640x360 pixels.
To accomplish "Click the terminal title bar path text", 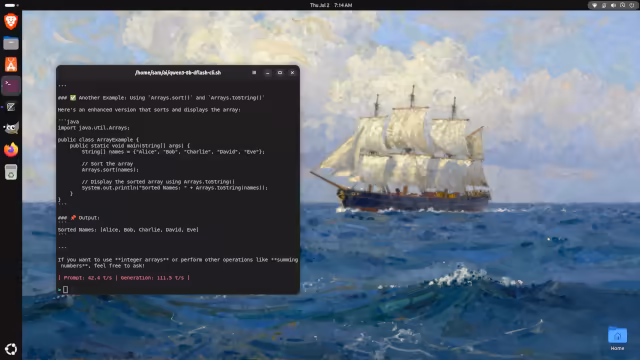I will click(x=178, y=73).
